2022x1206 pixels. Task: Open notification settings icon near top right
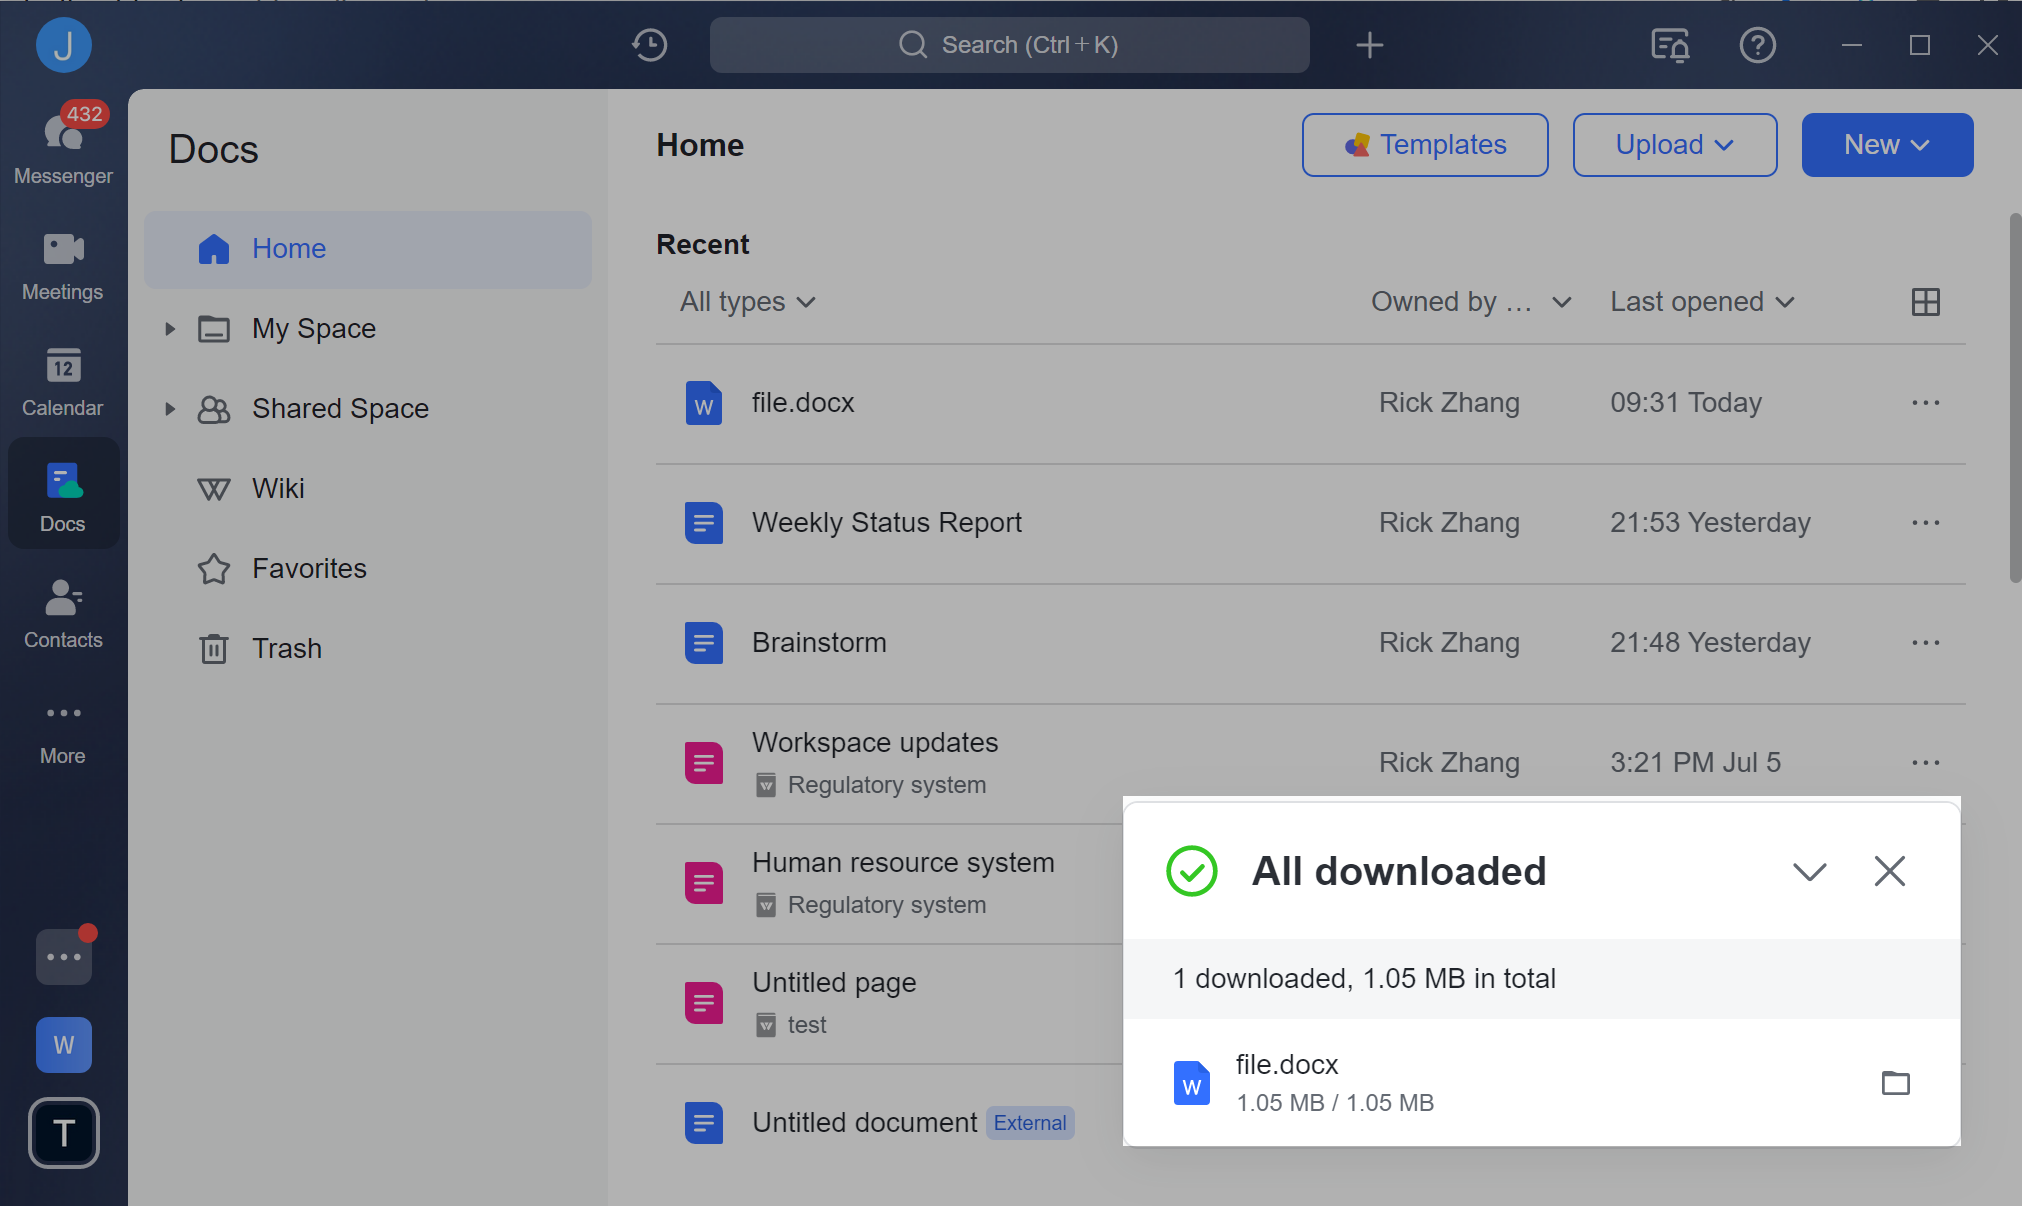point(1668,45)
